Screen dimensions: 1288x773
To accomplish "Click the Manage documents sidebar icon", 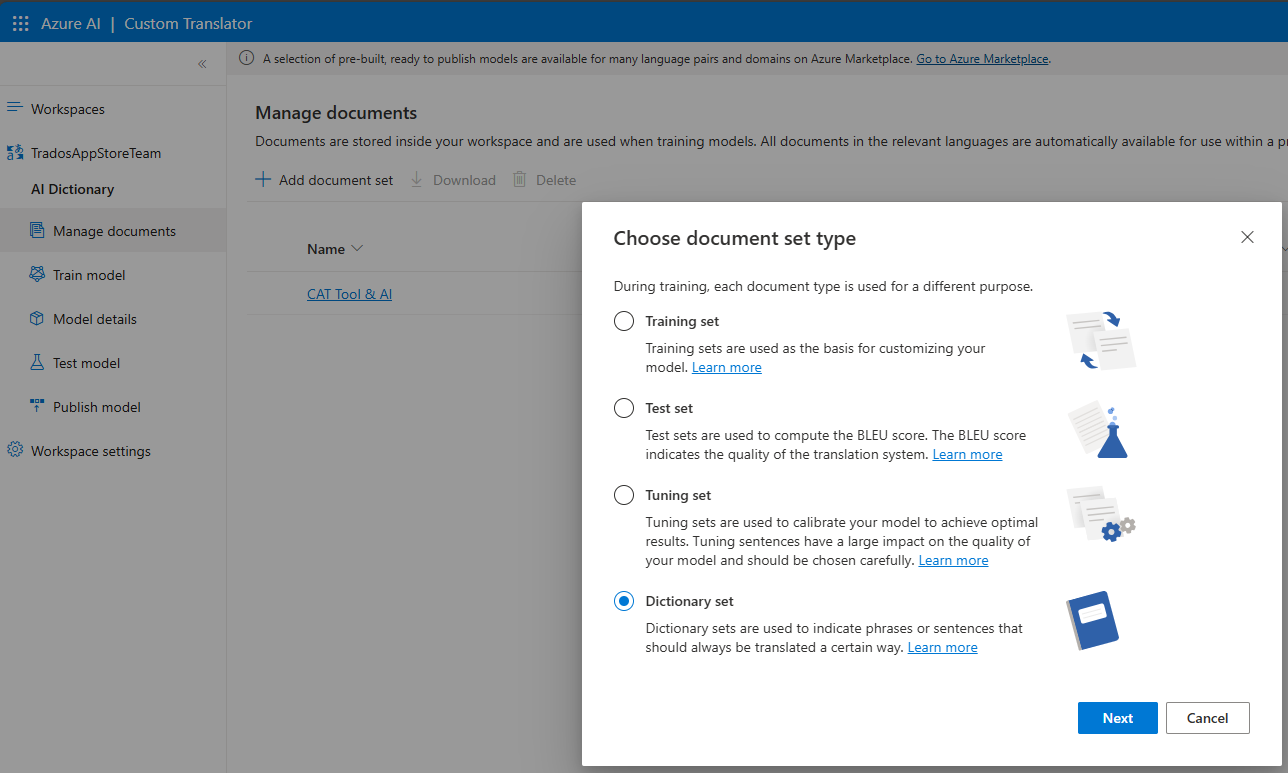I will point(37,231).
